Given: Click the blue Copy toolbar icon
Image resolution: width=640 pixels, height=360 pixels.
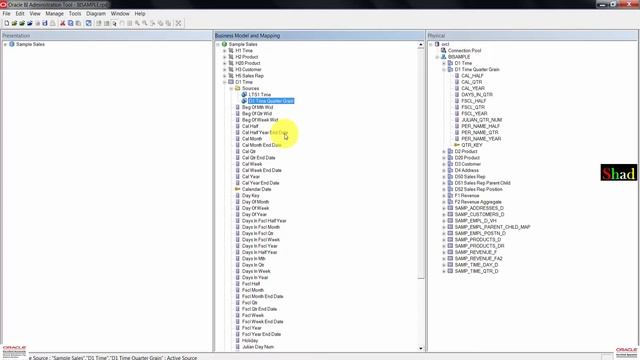Looking at the screenshot, I should click(x=70, y=23).
